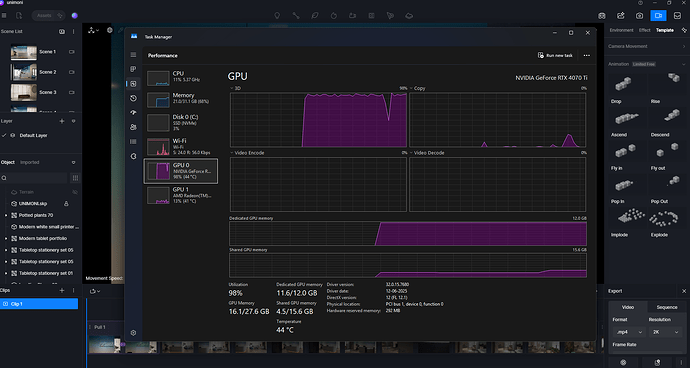Open the Copy graph engine dropdown
Viewport: 690px width, 368px height.
pos(411,88)
